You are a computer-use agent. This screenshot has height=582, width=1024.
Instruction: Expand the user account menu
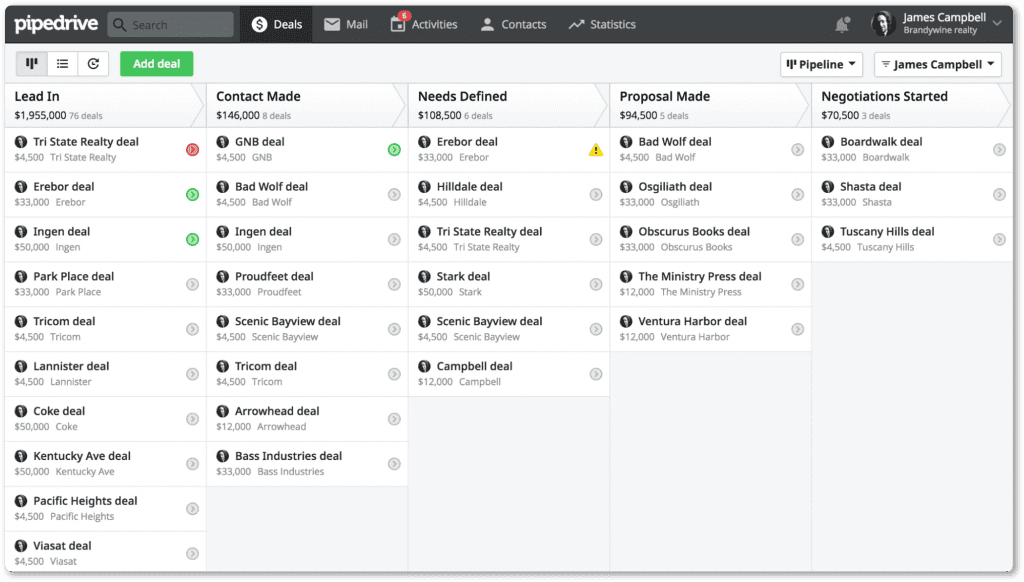(x=996, y=24)
